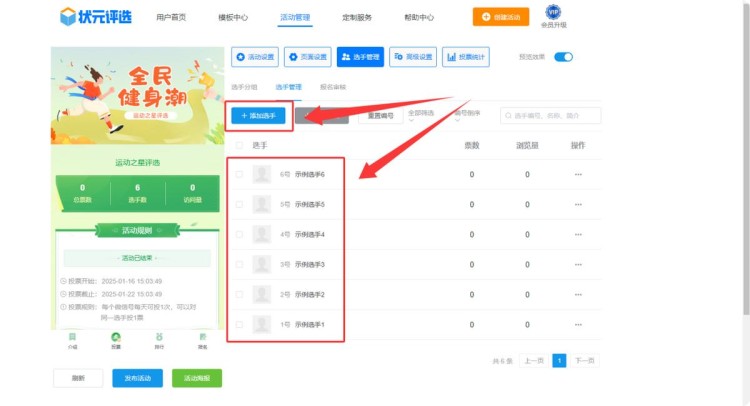Focus the contestant search input field
The height and width of the screenshot is (406, 750).
point(550,116)
